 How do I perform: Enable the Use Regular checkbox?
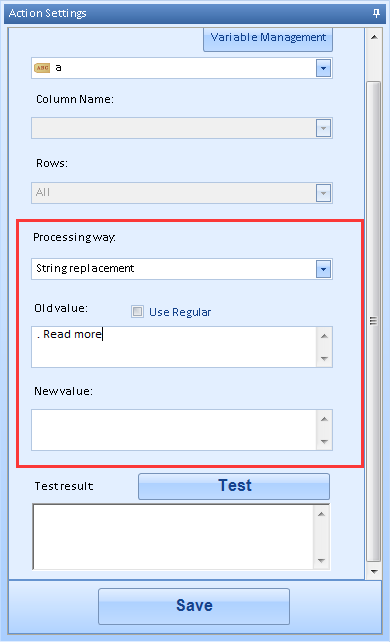click(138, 312)
